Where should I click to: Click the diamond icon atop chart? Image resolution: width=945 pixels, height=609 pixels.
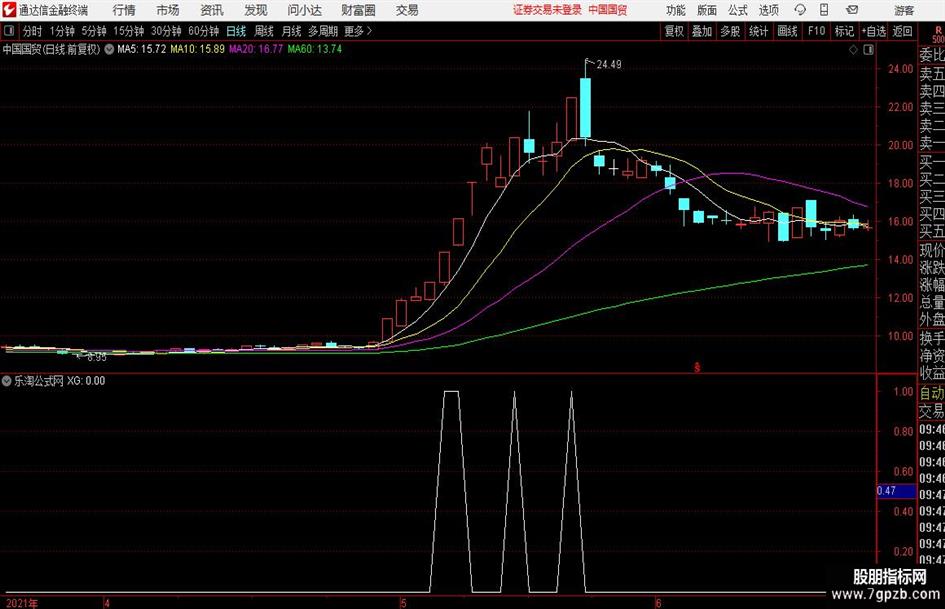pos(853,50)
